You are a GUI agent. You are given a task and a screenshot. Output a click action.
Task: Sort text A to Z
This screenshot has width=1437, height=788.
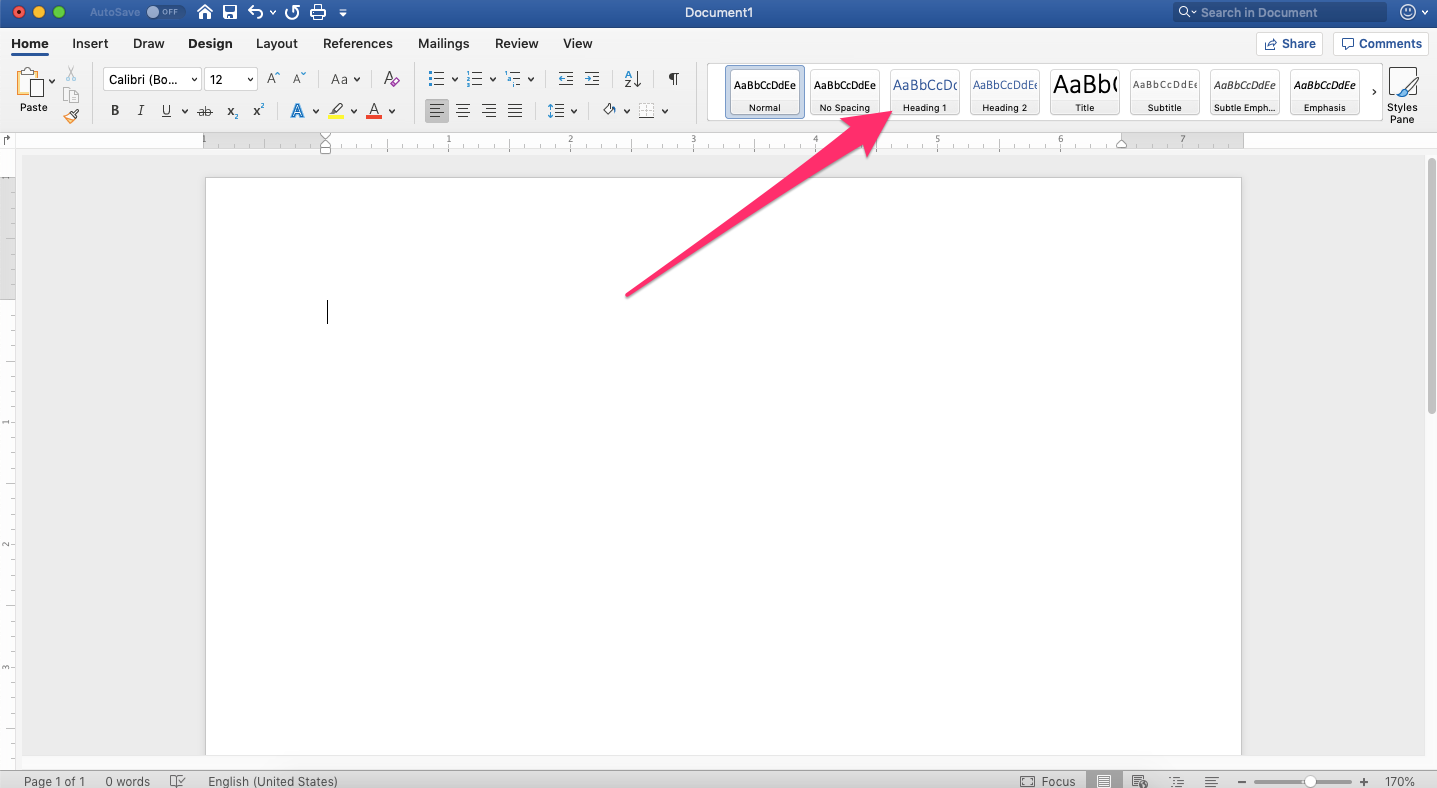[632, 79]
